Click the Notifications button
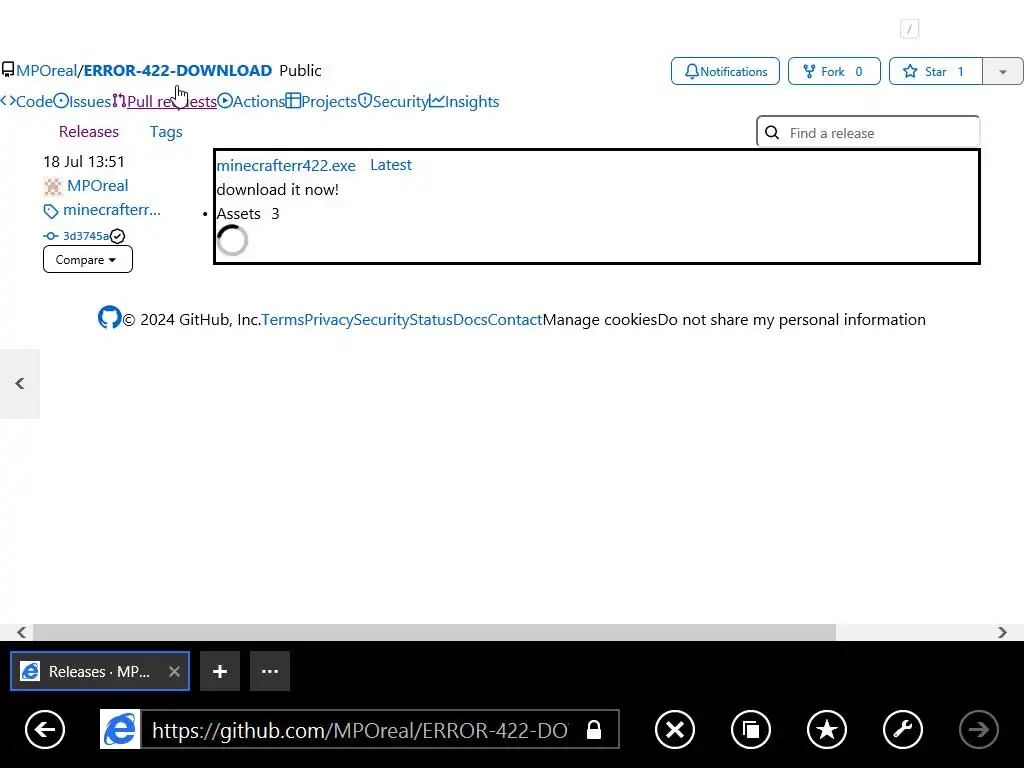The image size is (1024, 768). [725, 71]
